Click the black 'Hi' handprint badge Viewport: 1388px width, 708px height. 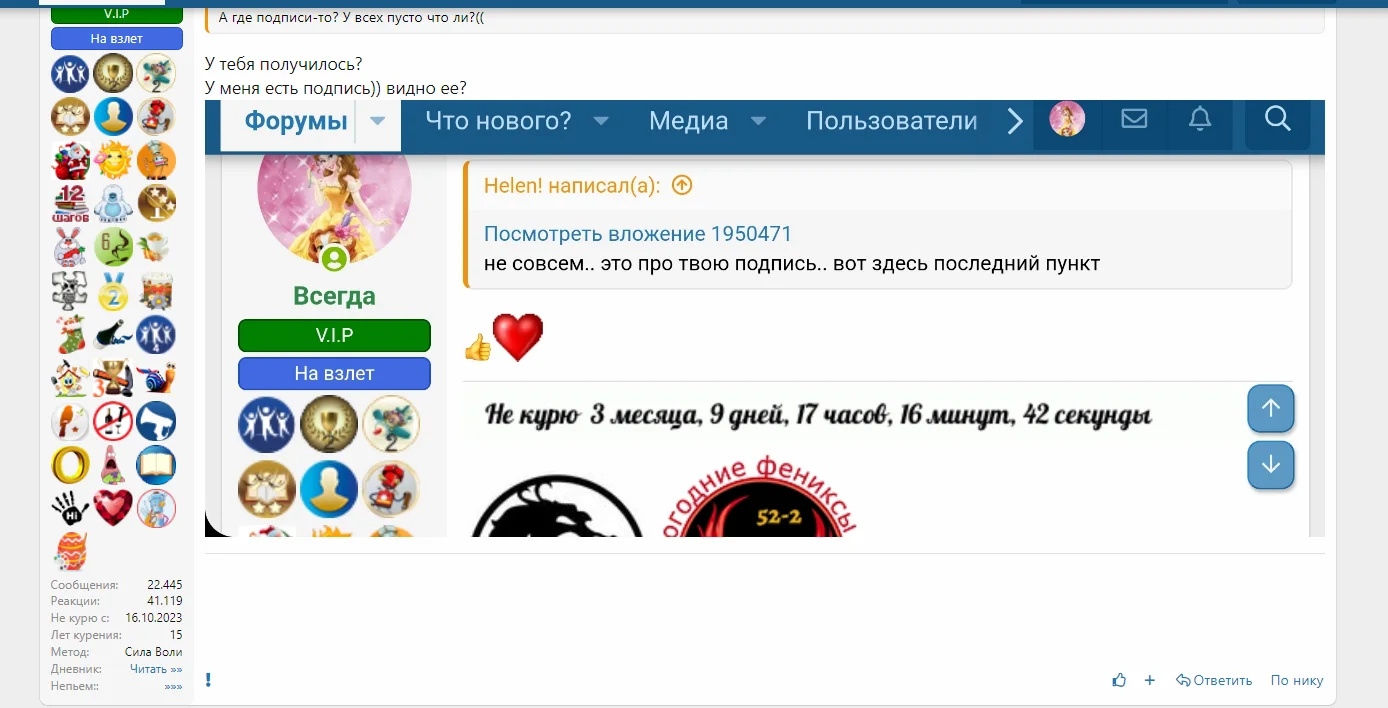click(70, 508)
